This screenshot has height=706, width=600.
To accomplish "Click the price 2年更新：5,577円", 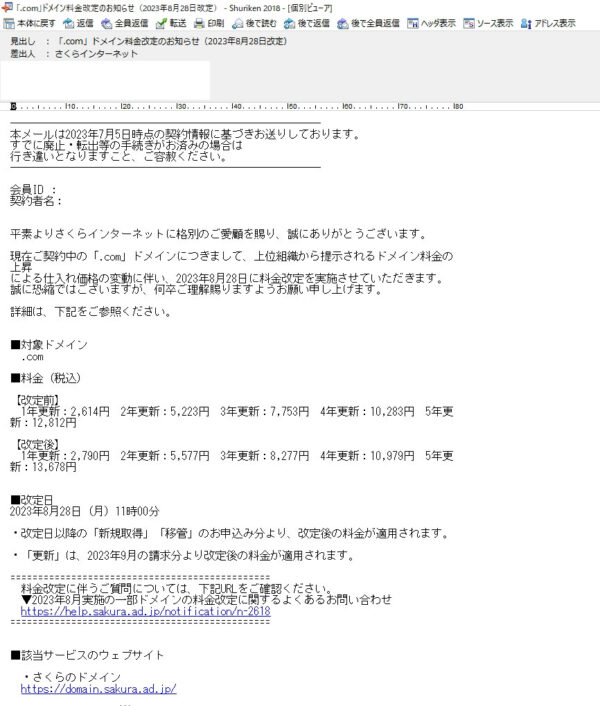I will pyautogui.click(x=165, y=456).
